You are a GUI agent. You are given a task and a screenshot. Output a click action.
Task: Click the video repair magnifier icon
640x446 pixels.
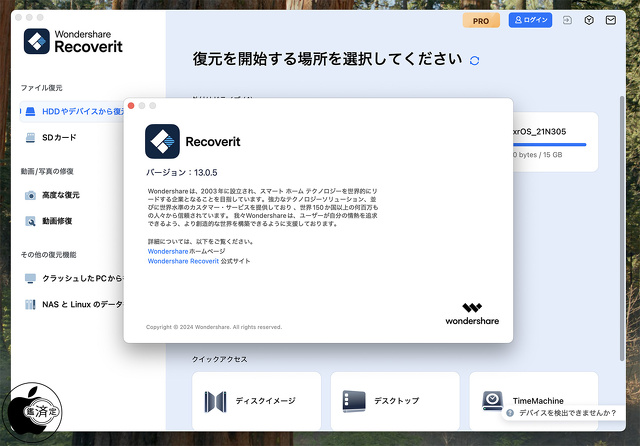pyautogui.click(x=30, y=221)
